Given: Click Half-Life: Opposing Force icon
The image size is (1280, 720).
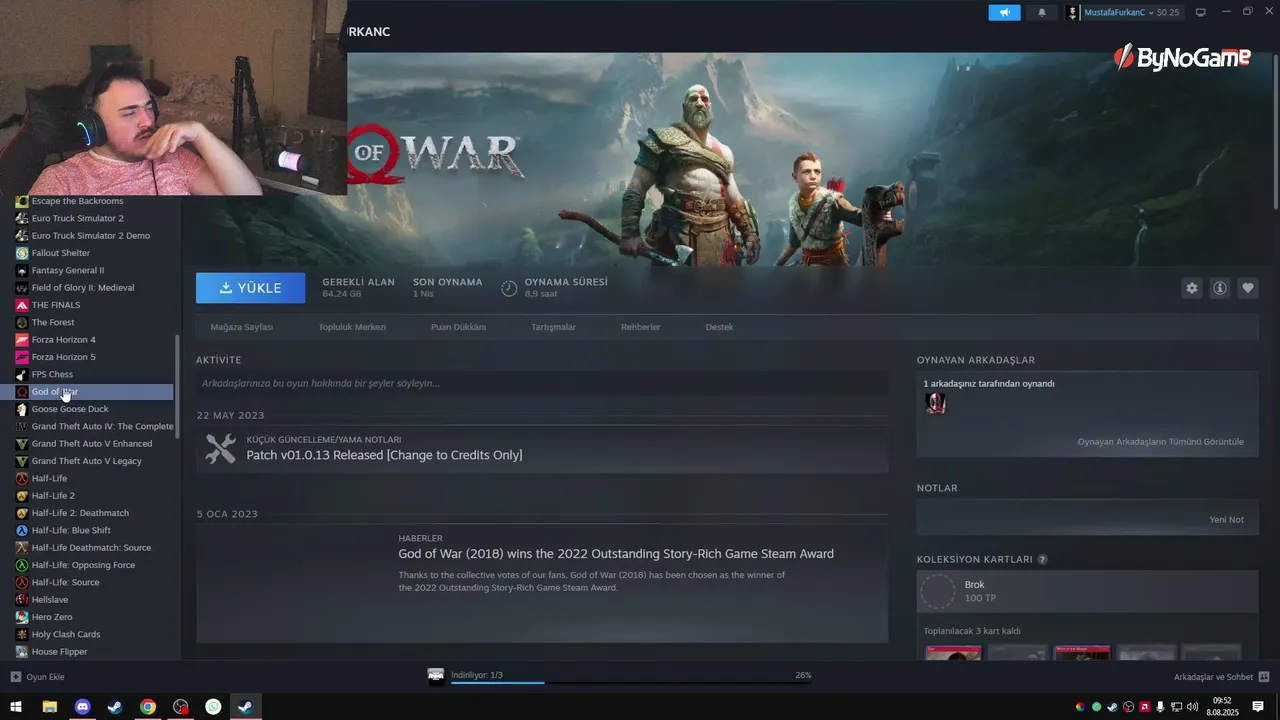Looking at the screenshot, I should (22, 565).
